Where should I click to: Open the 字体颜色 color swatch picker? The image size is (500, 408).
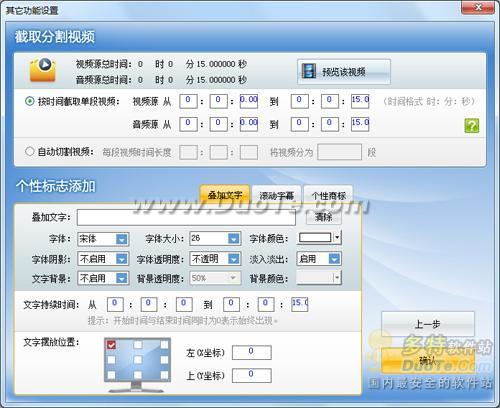pyautogui.click(x=319, y=238)
